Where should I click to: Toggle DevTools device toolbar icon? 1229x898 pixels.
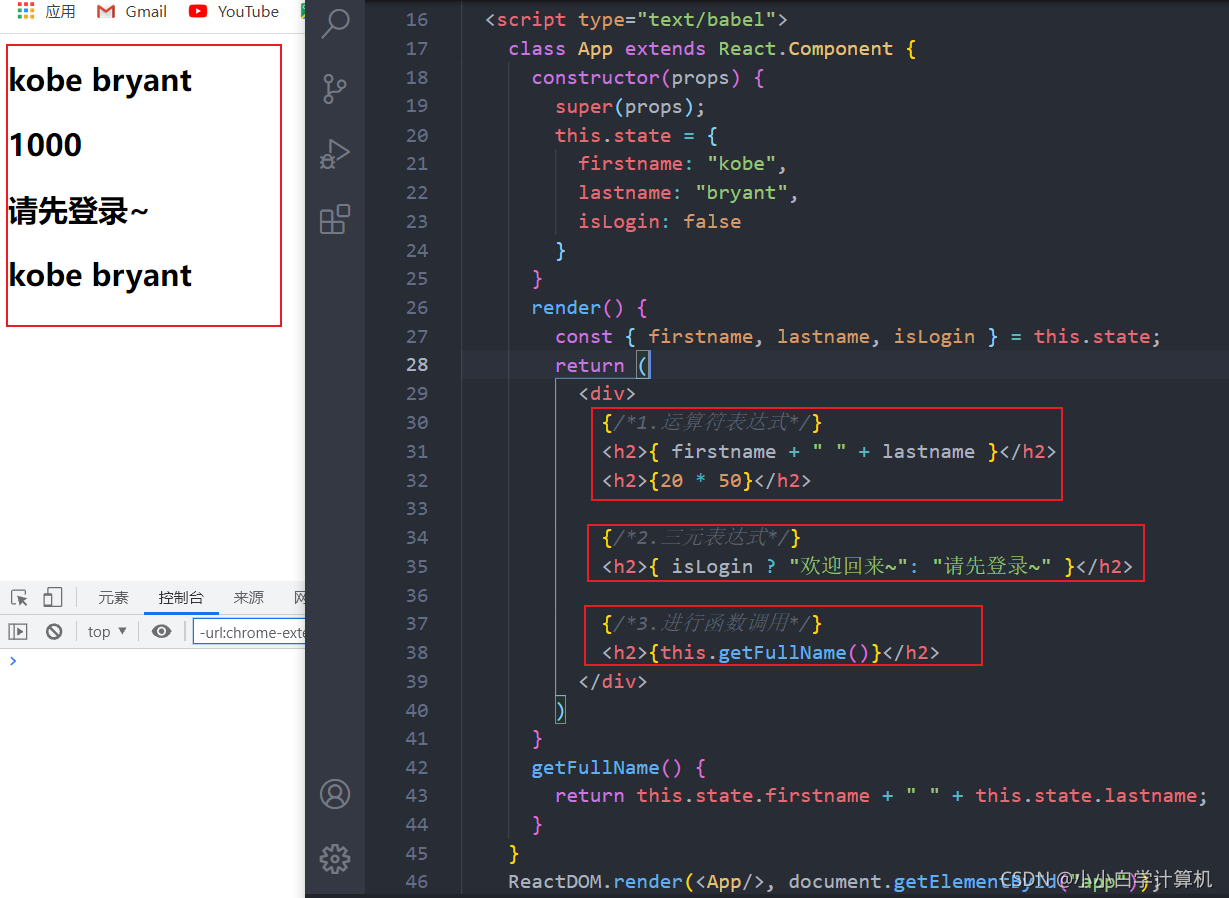pyautogui.click(x=53, y=598)
